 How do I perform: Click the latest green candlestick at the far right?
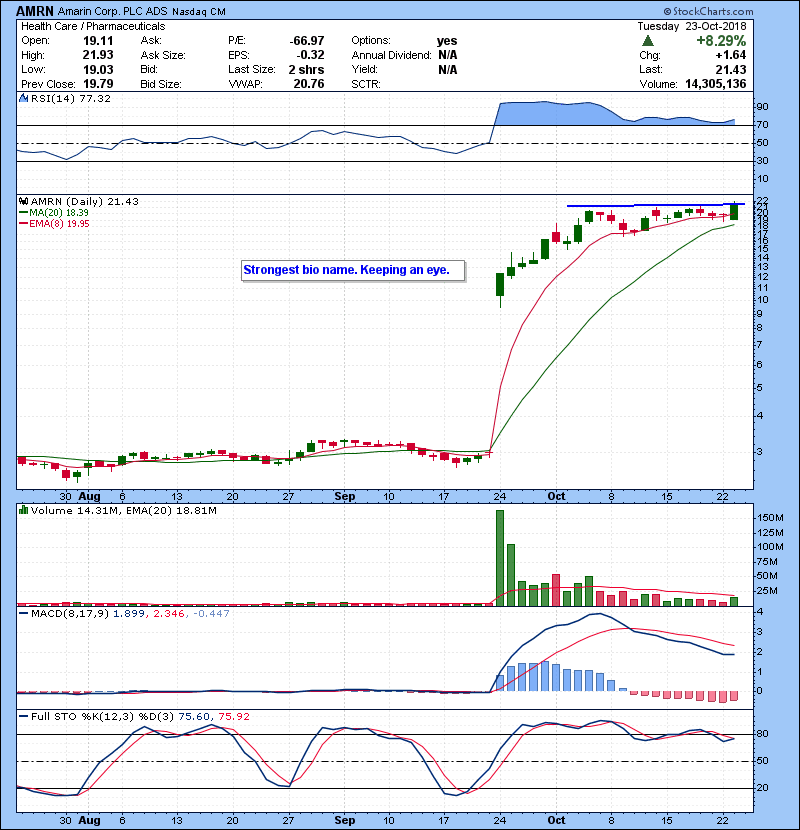pyautogui.click(x=734, y=211)
